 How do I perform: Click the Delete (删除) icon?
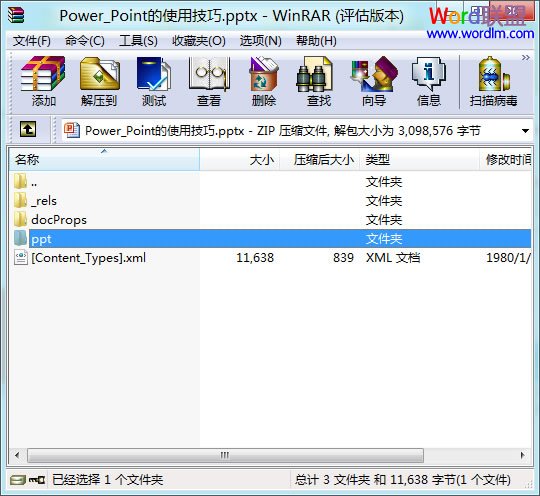[264, 82]
